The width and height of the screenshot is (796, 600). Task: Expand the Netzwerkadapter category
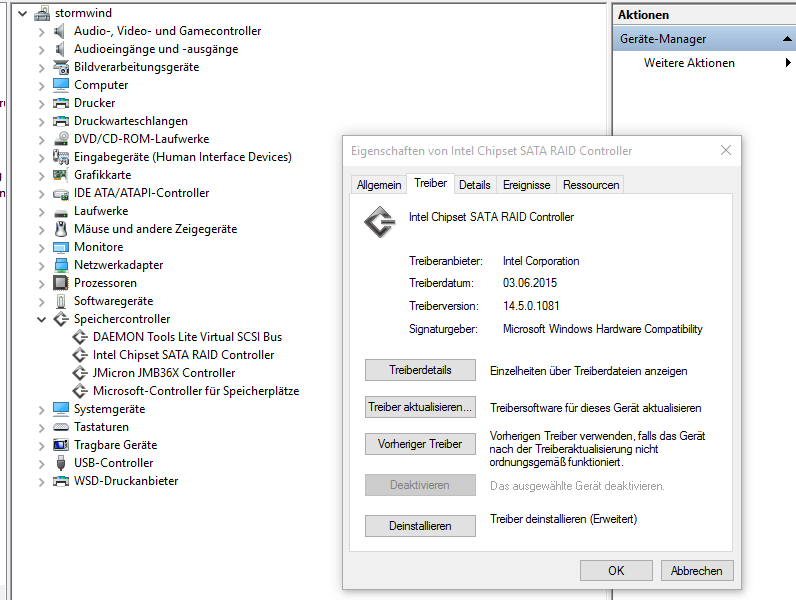click(x=42, y=265)
